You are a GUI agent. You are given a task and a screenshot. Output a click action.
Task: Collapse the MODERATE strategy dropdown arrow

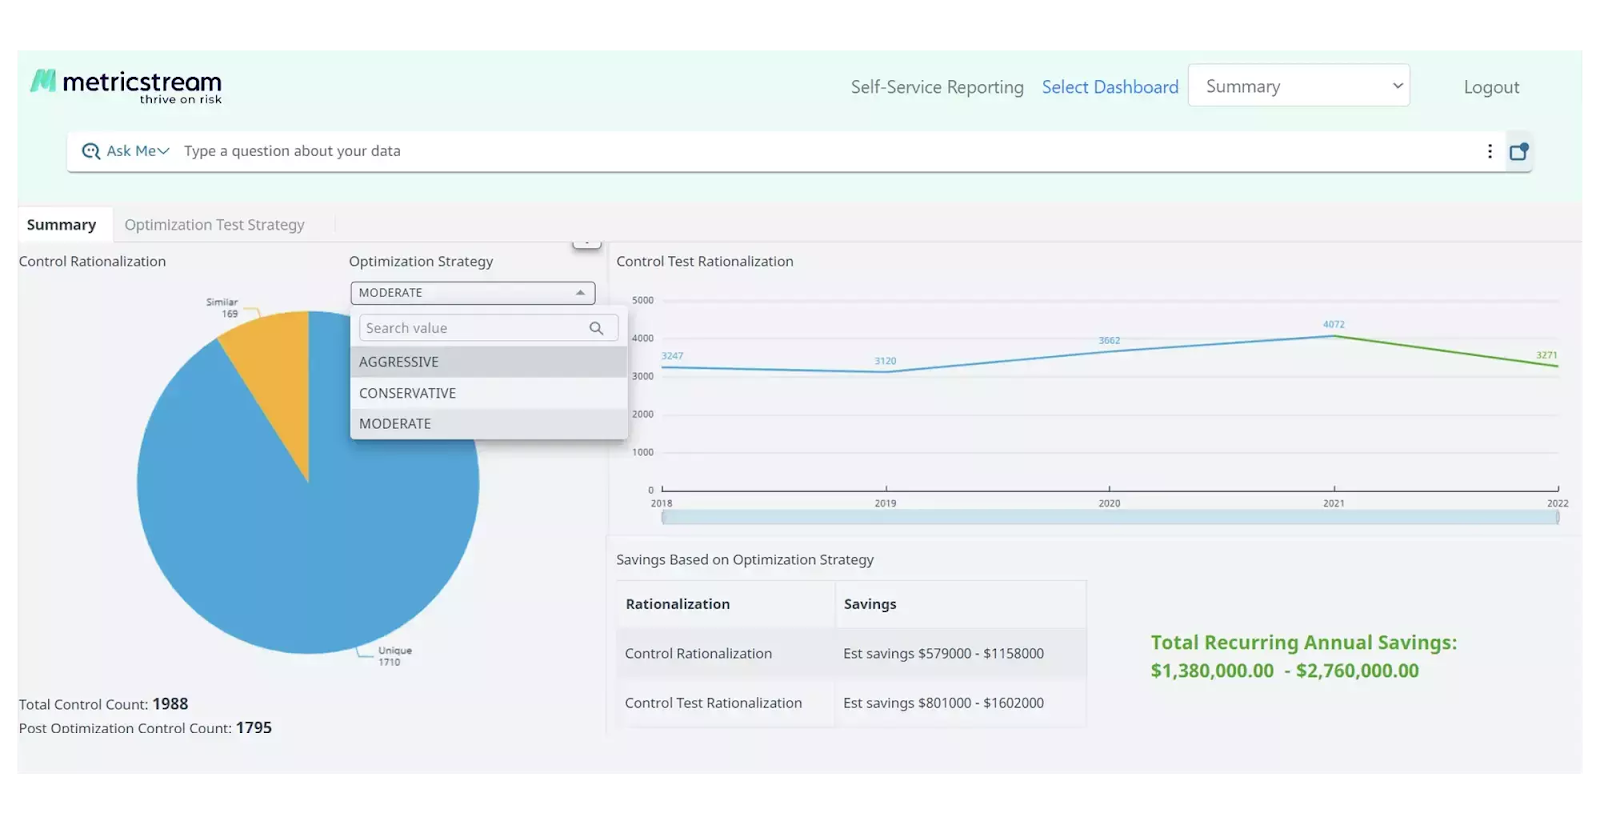point(580,293)
